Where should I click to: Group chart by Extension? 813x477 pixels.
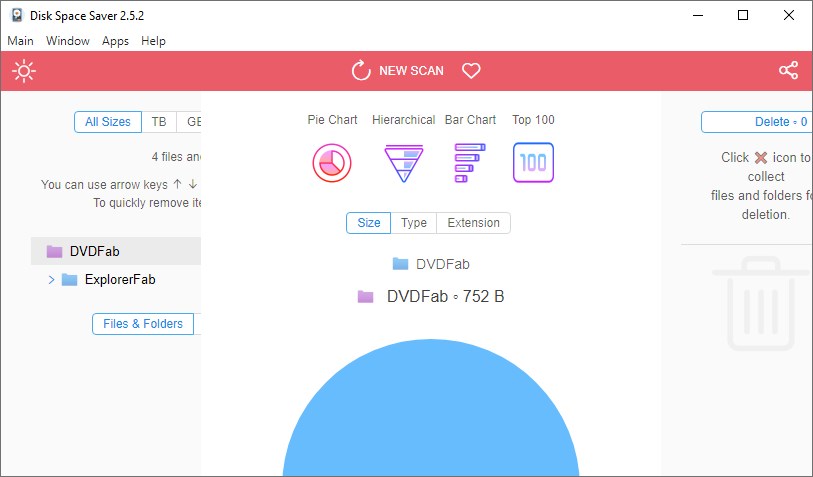[x=473, y=223]
